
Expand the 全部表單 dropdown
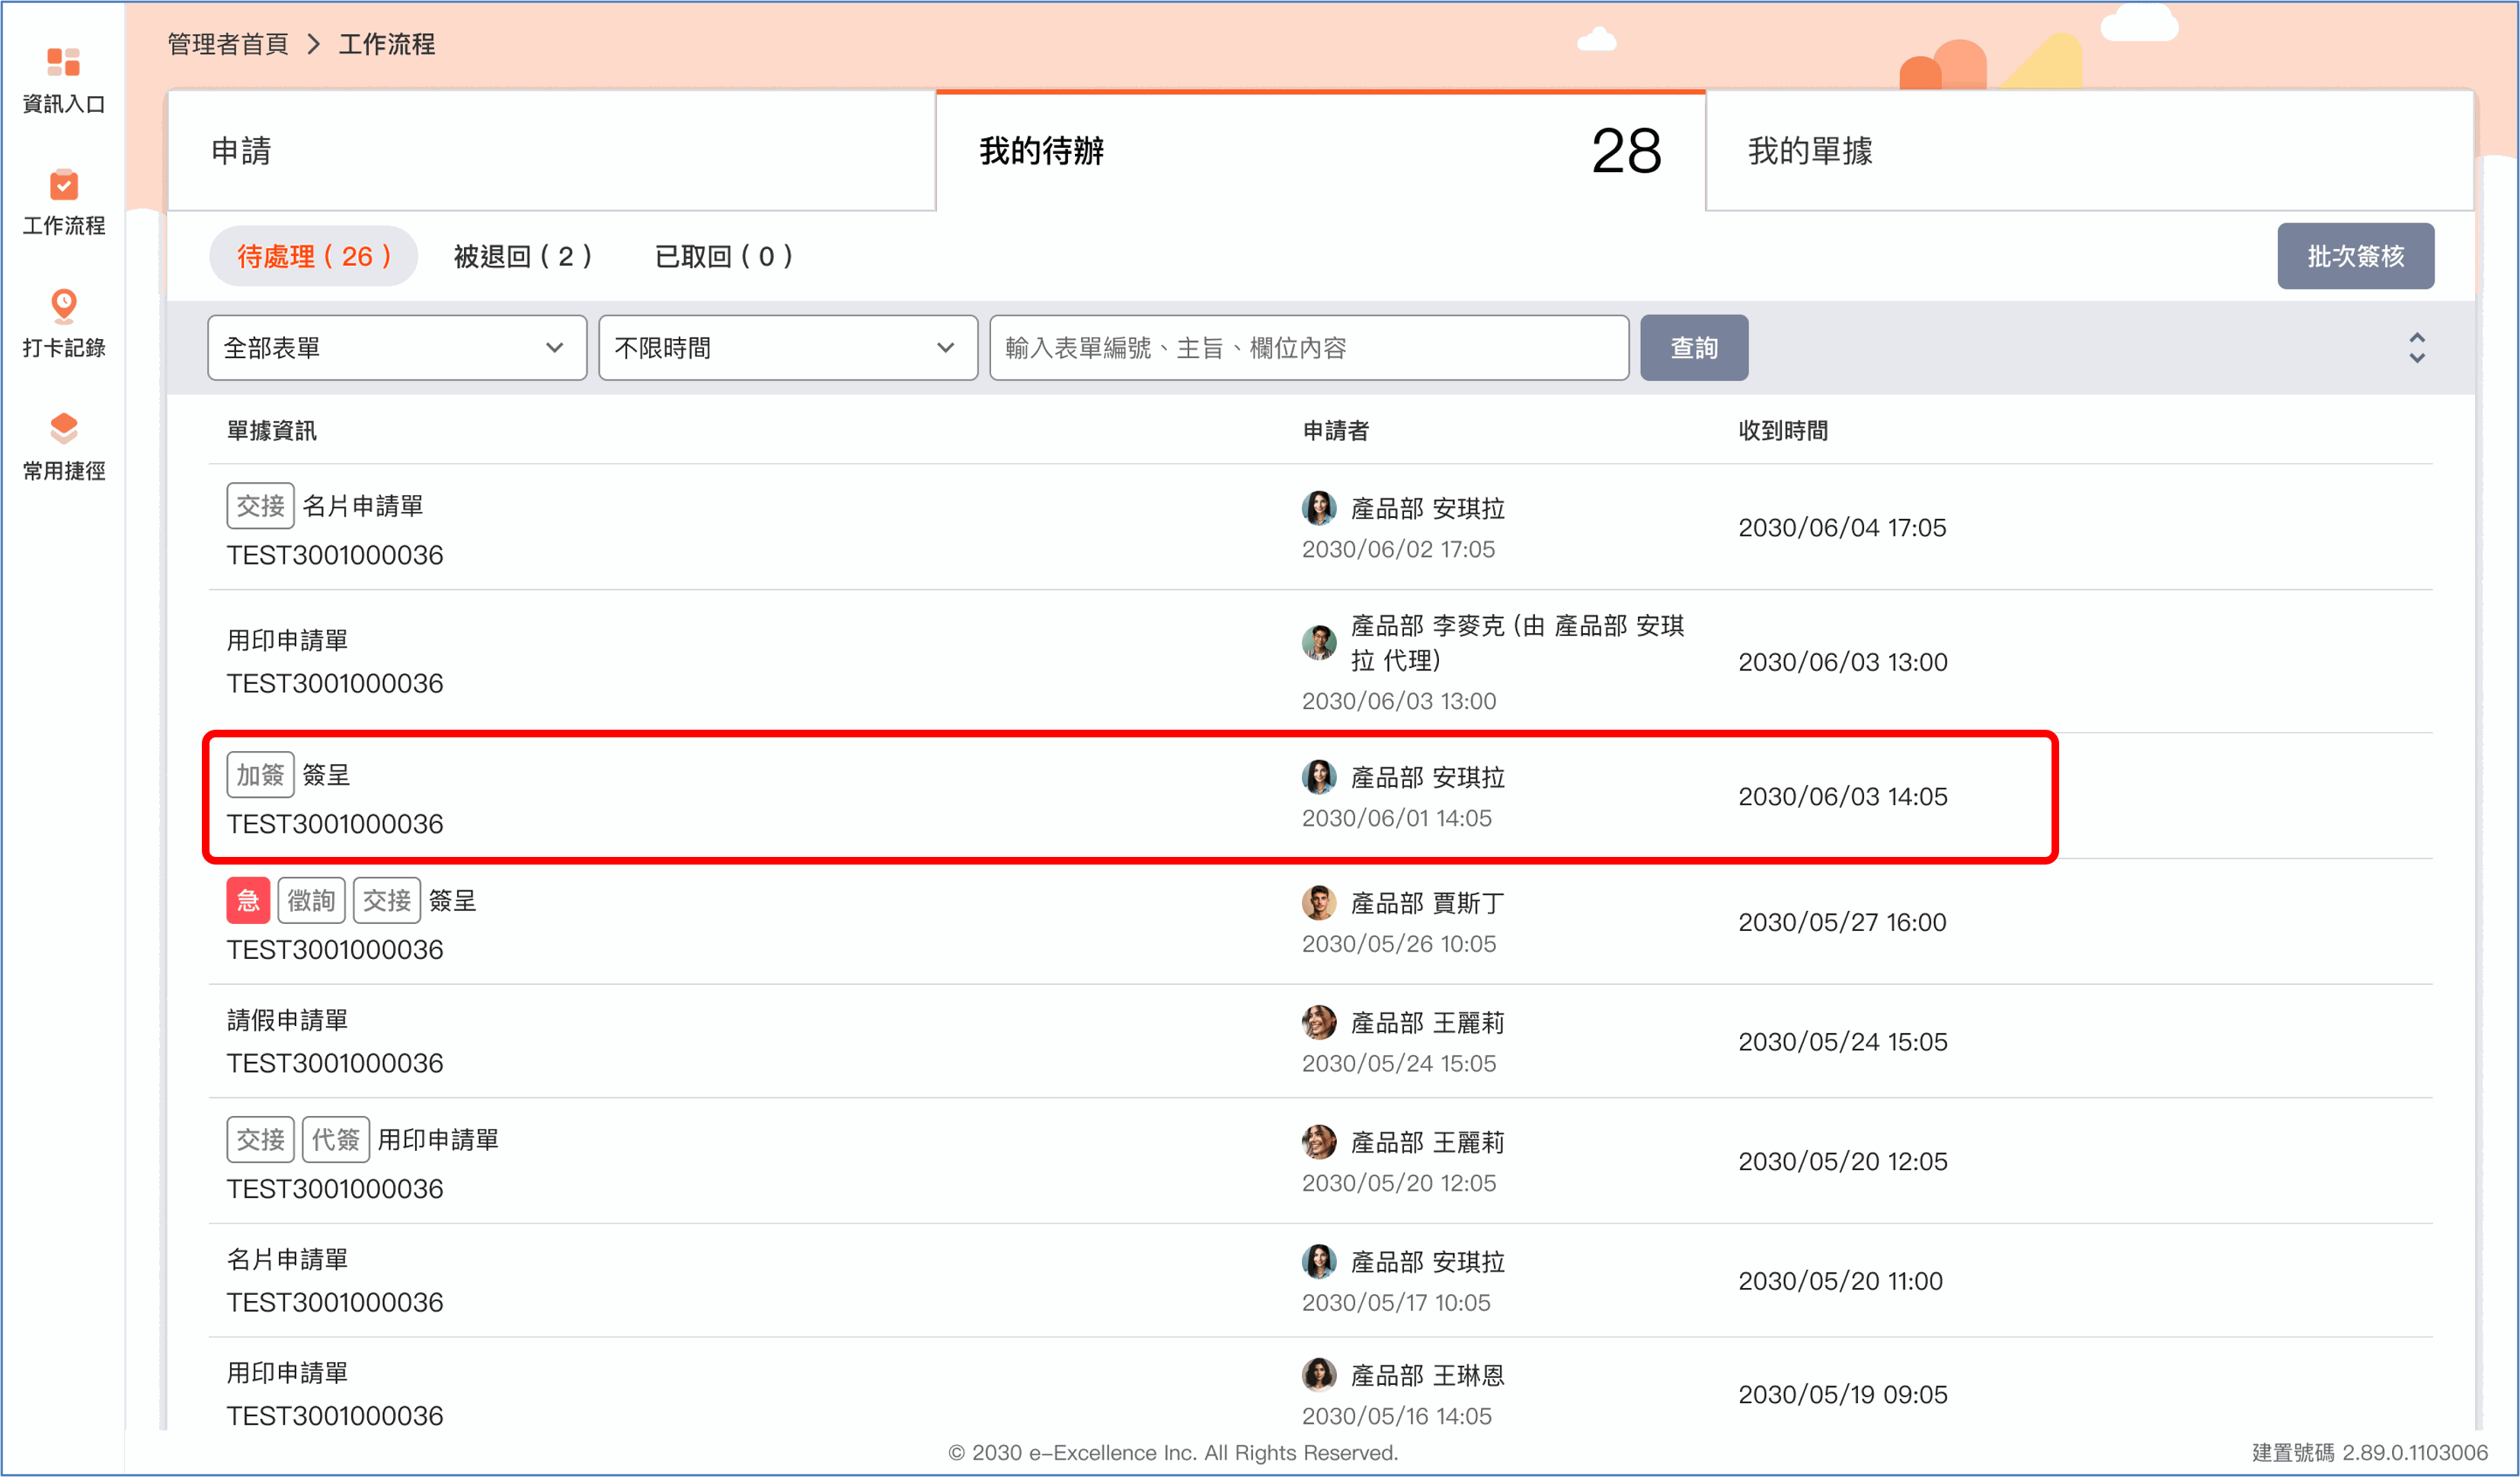tap(397, 348)
